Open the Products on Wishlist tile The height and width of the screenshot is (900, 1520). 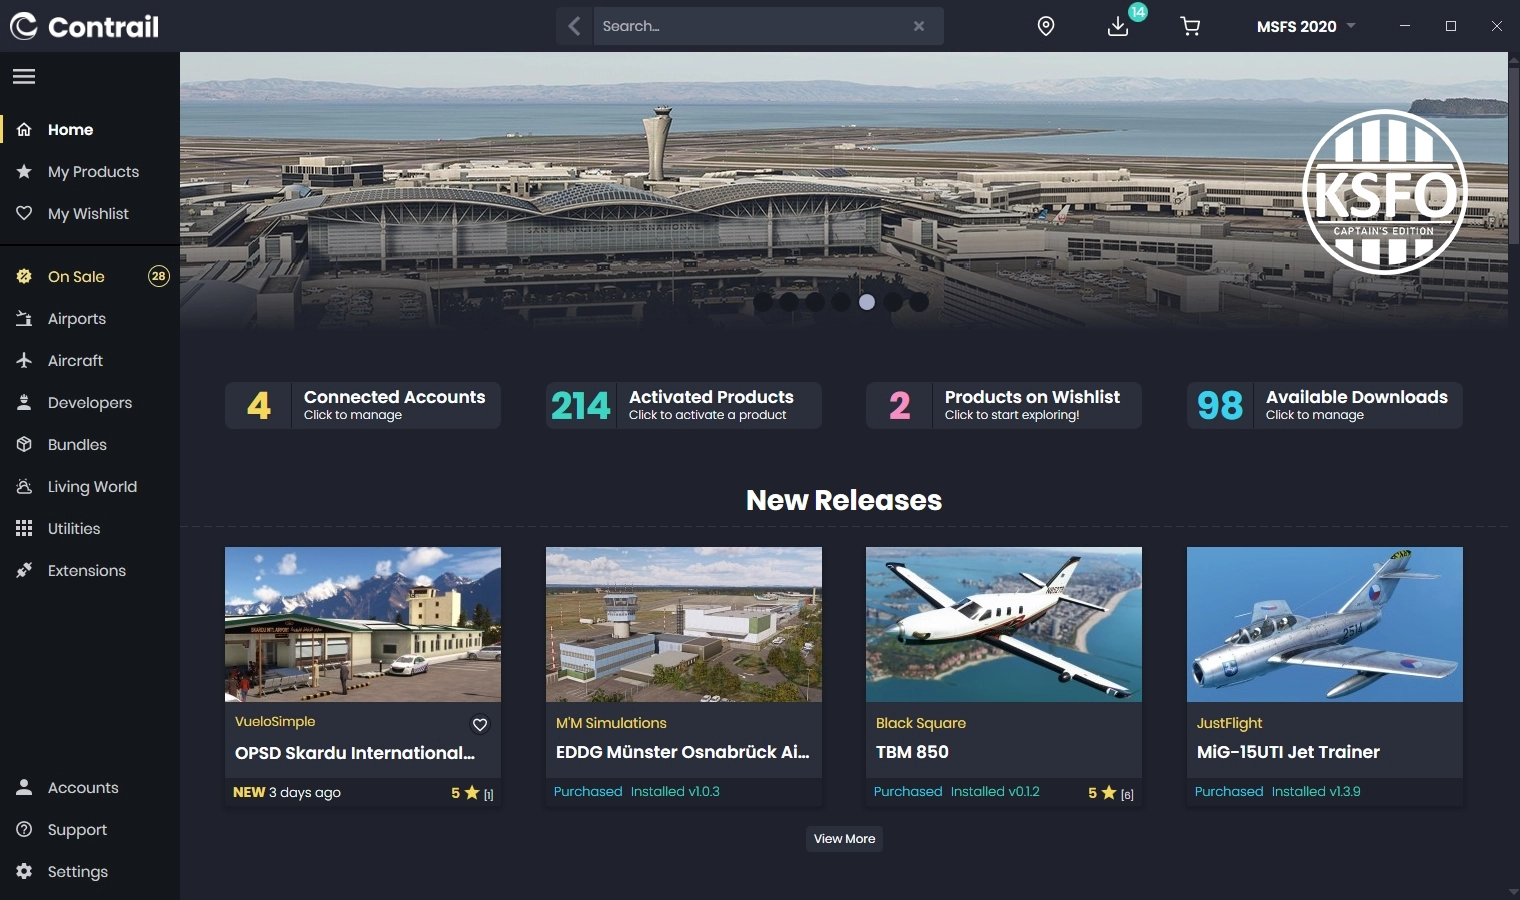pyautogui.click(x=1004, y=405)
